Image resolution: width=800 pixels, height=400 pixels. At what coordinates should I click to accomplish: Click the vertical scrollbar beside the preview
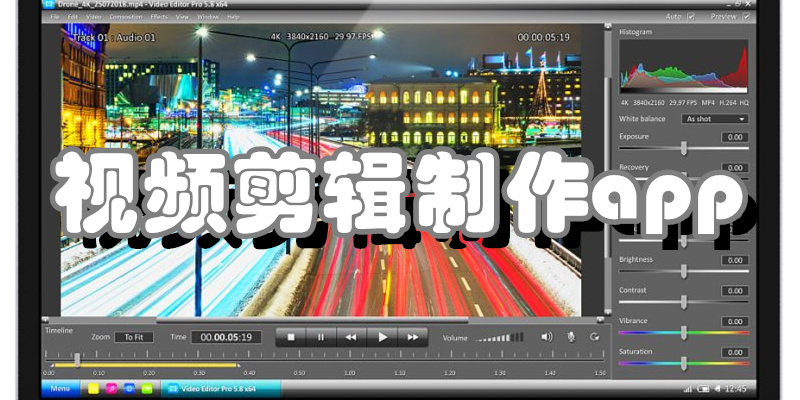tap(608, 166)
